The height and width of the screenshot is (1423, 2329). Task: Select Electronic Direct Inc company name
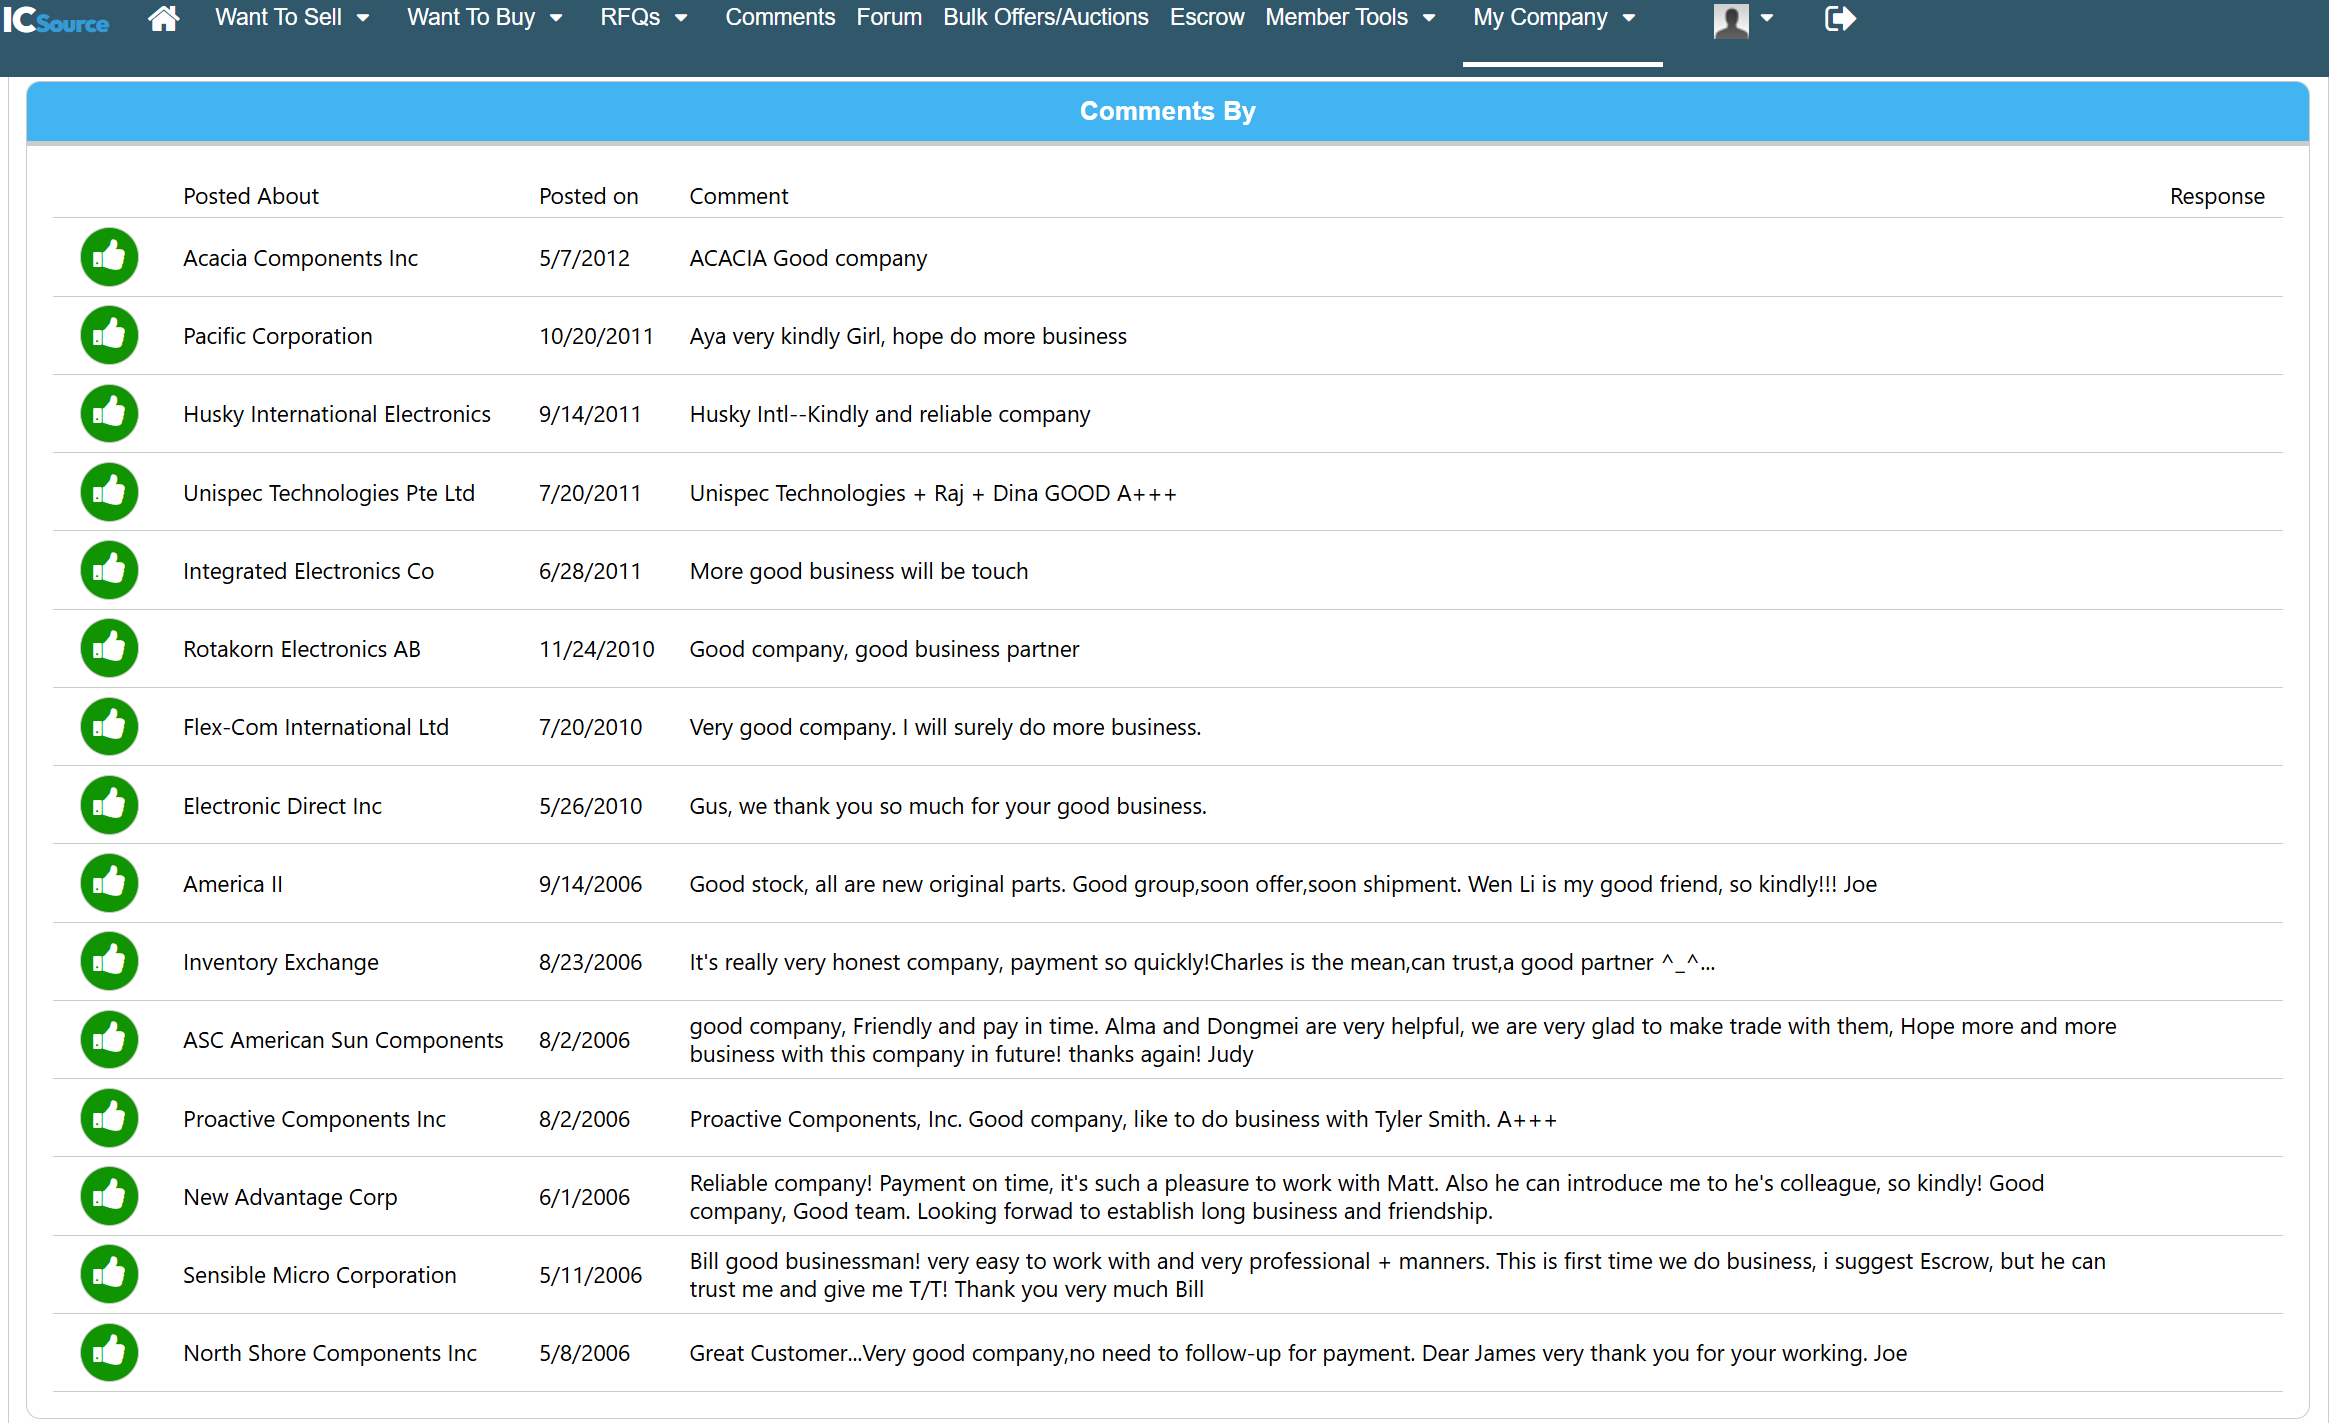tap(282, 806)
